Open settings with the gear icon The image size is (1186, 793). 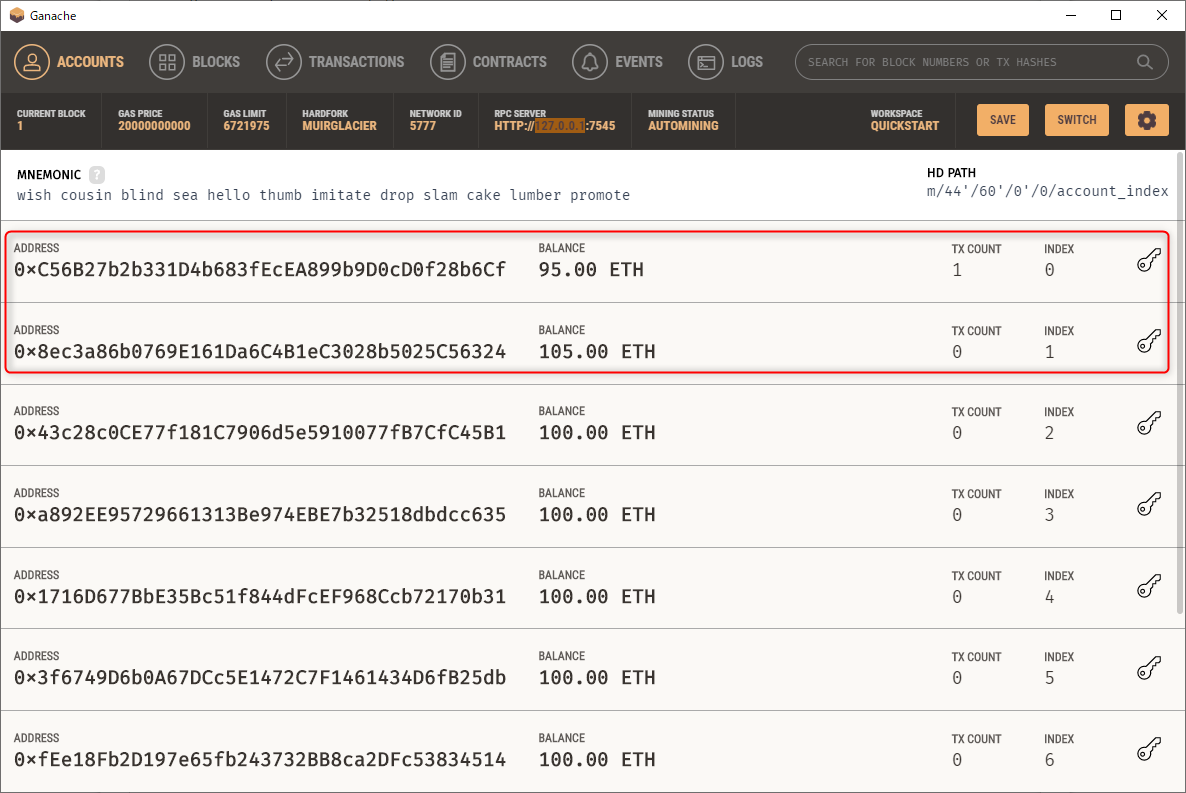(x=1146, y=120)
